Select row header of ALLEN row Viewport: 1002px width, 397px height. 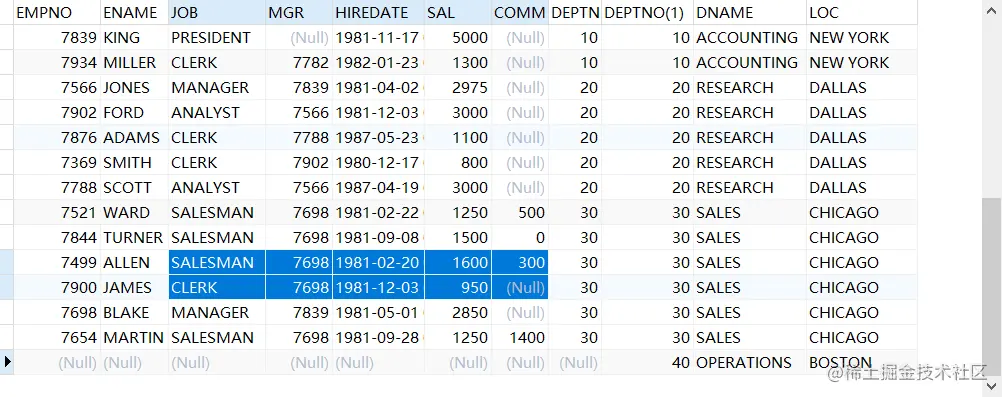tap(7, 263)
